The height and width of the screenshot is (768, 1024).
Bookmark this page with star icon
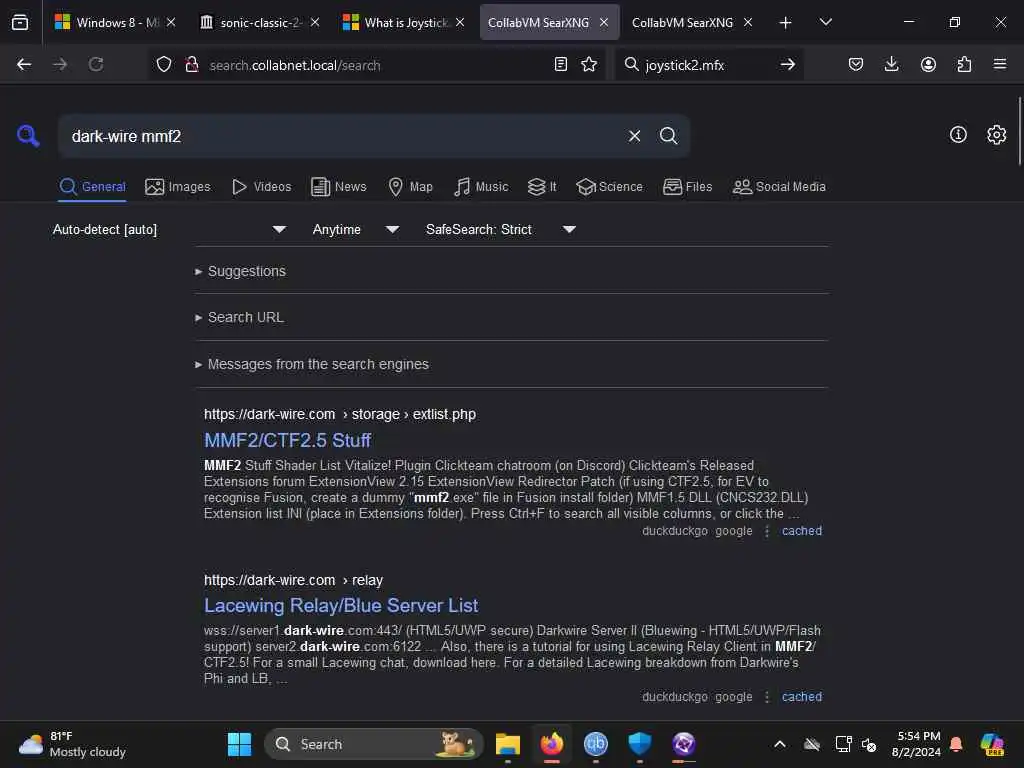[589, 65]
